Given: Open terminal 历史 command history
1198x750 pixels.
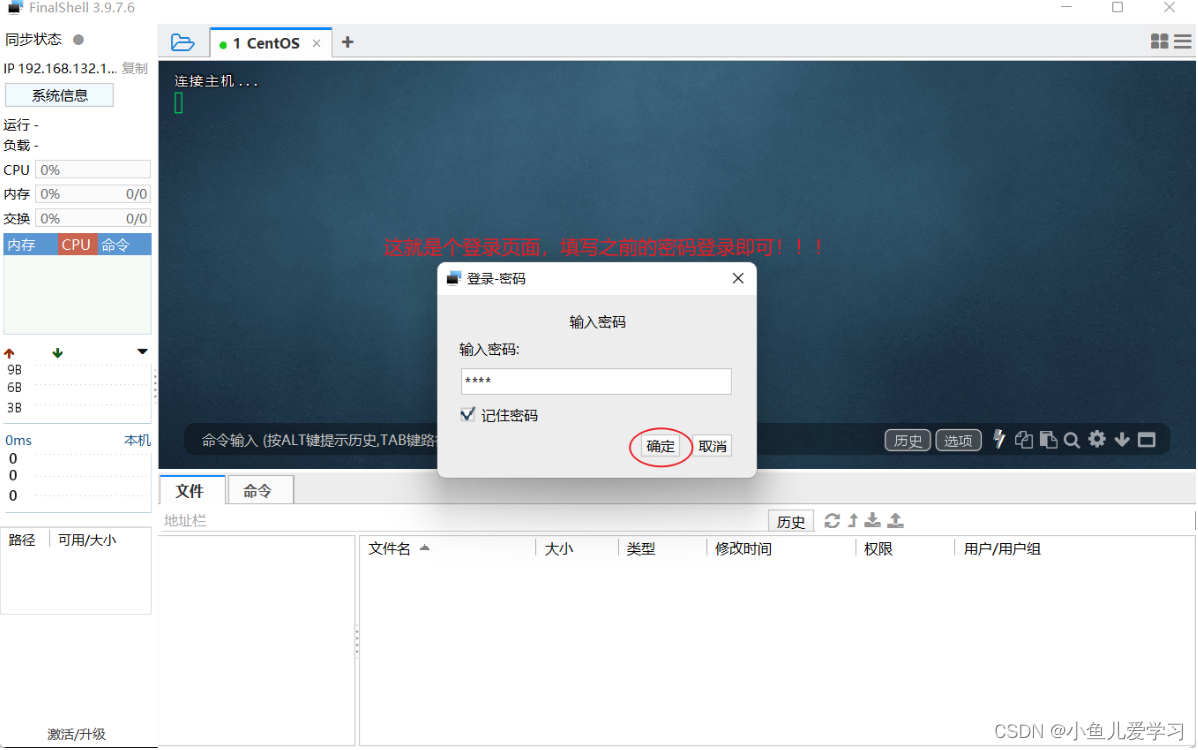Looking at the screenshot, I should [908, 440].
